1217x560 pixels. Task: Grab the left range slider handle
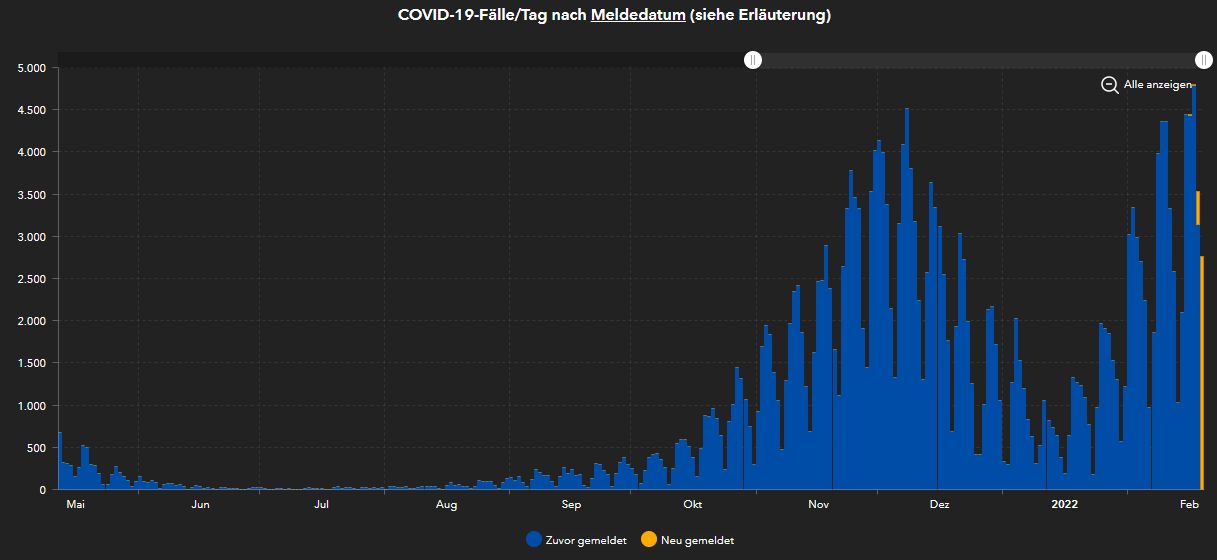pyautogui.click(x=753, y=60)
